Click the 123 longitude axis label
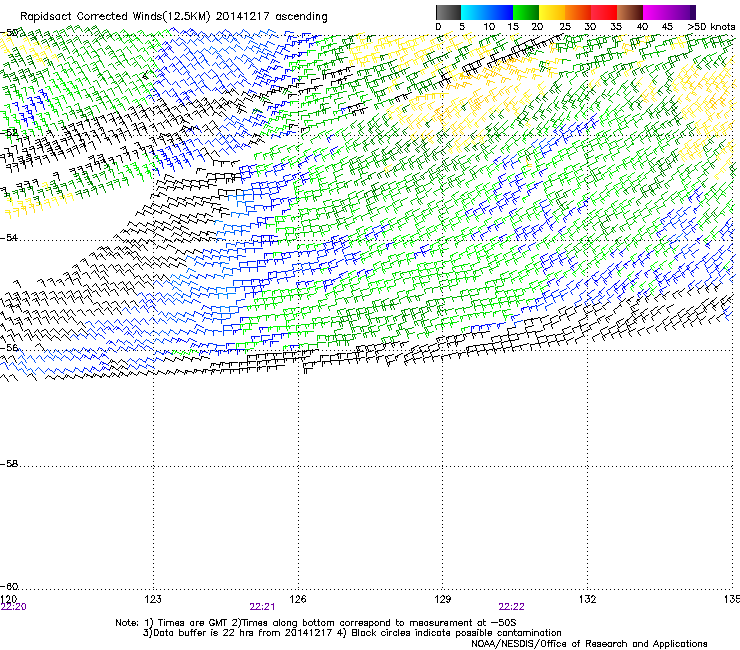The width and height of the screenshot is (740, 650). point(153,599)
